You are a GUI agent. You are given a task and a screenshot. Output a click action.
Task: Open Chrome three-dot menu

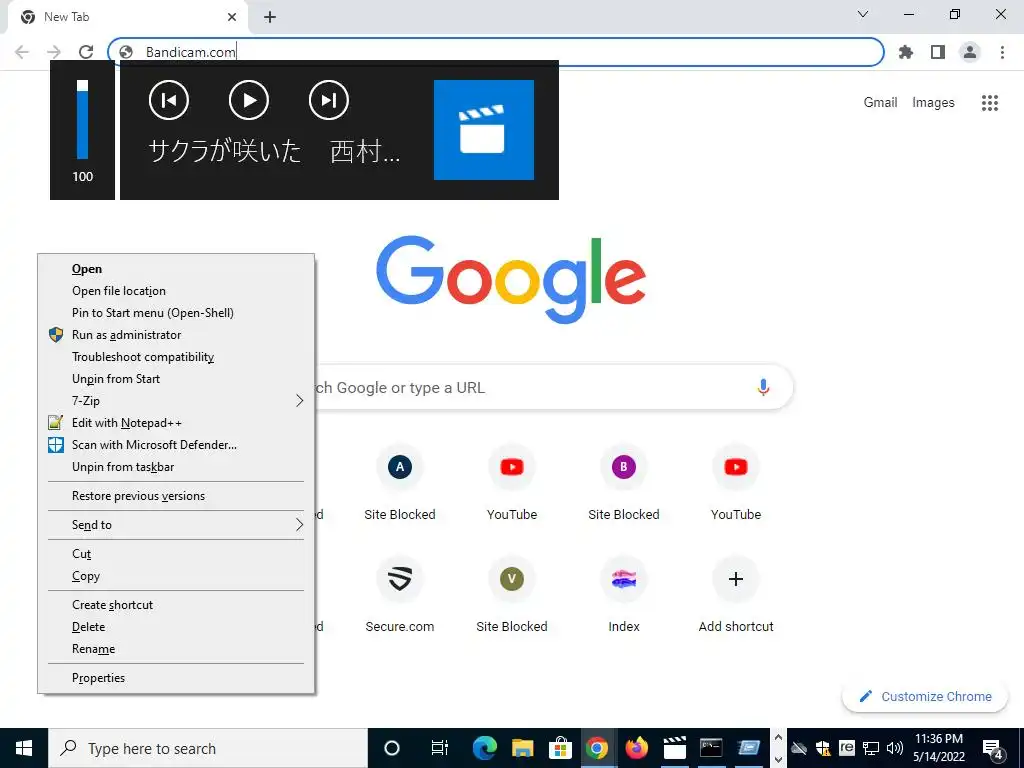1002,52
